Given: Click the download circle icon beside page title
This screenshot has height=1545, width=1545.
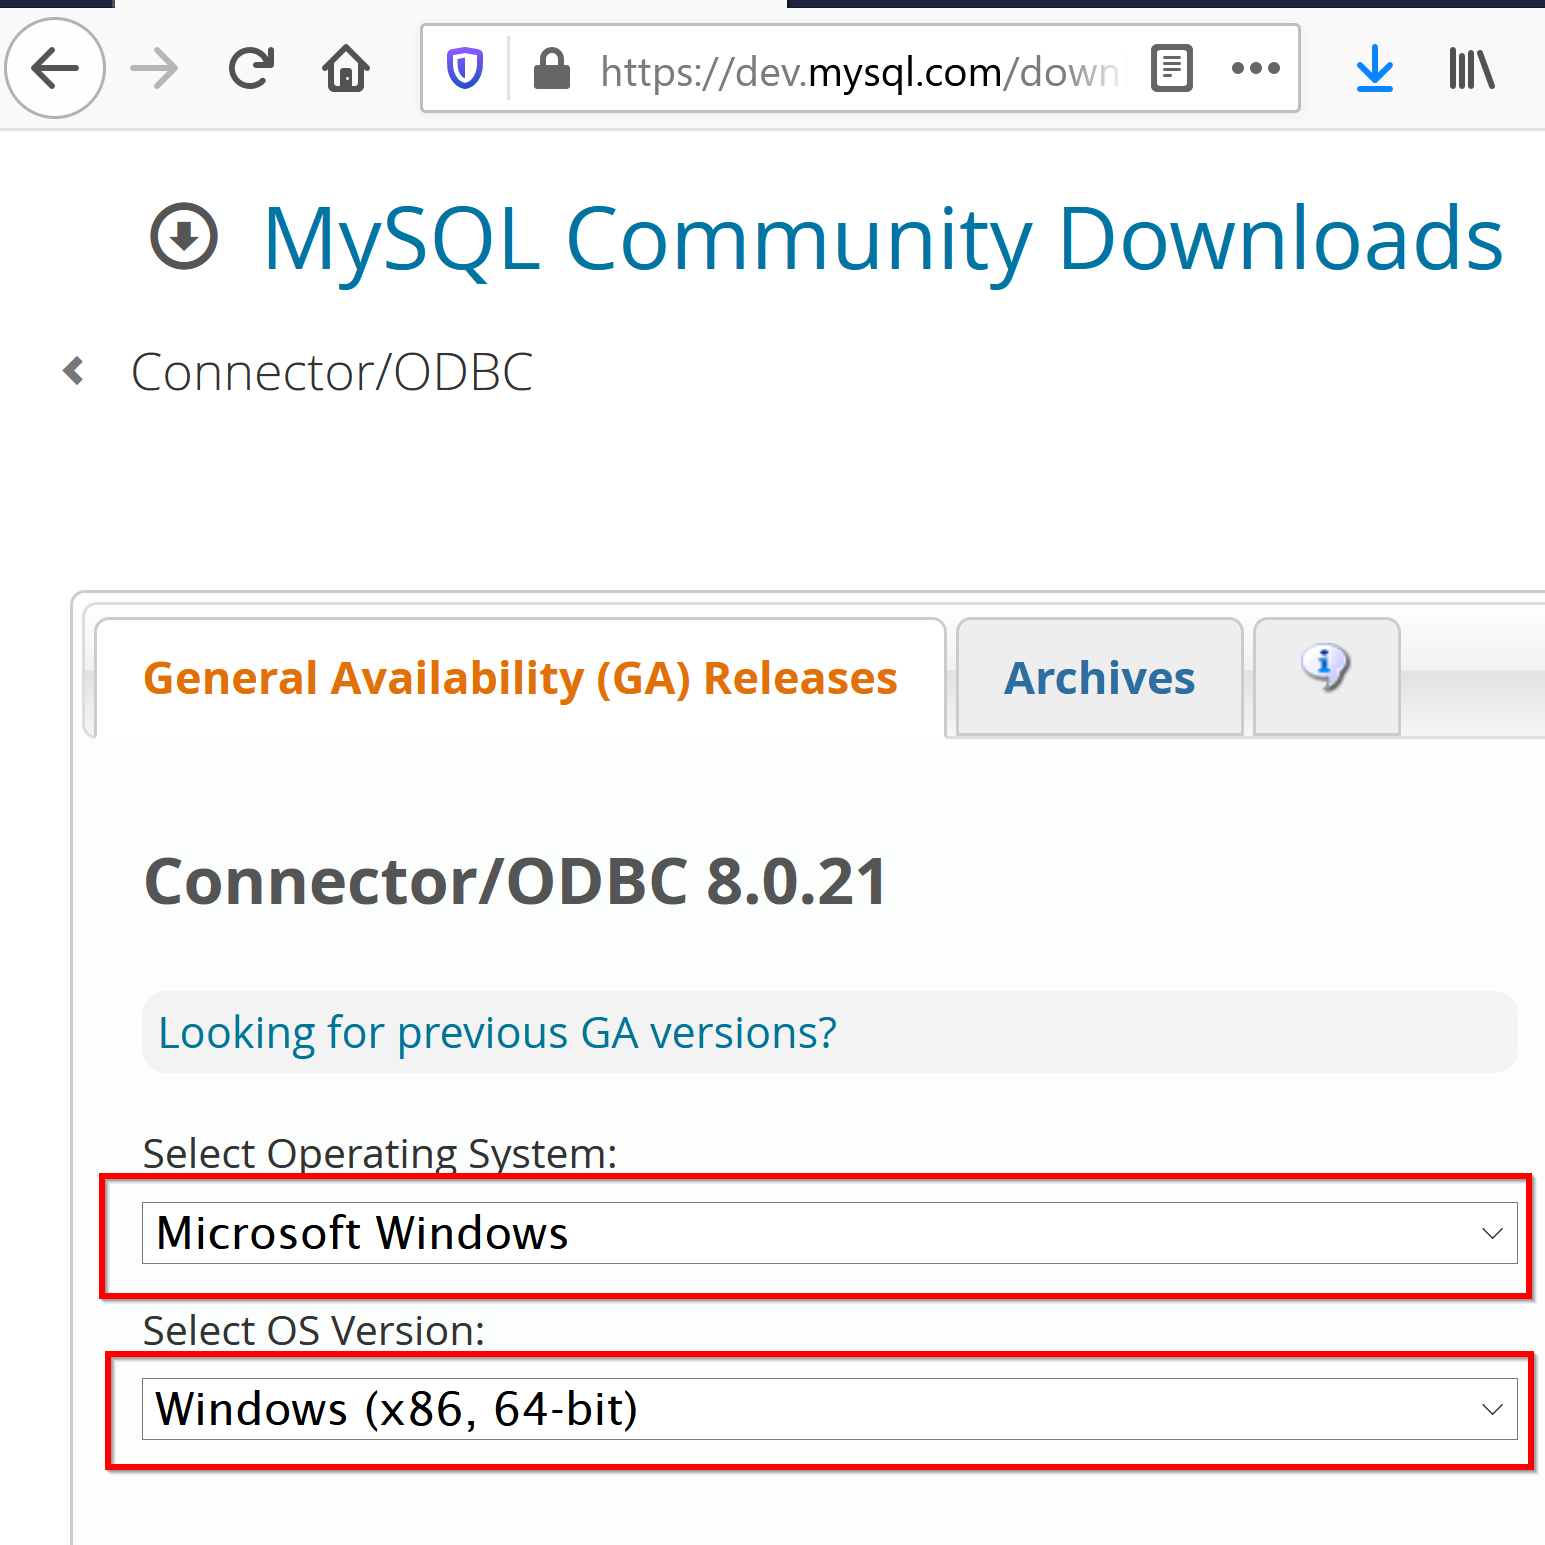Looking at the screenshot, I should tap(184, 237).
